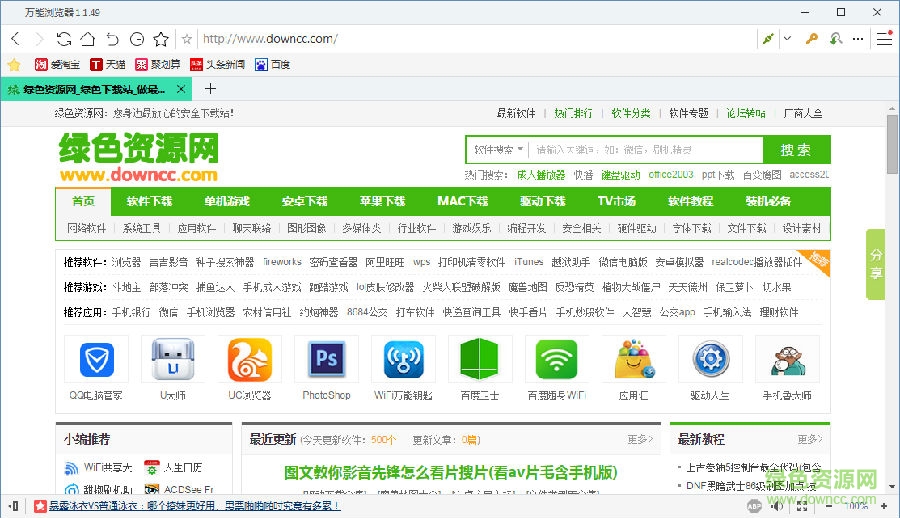The height and width of the screenshot is (518, 900).
Task: Open the TV市场 navigation item
Action: click(x=616, y=201)
